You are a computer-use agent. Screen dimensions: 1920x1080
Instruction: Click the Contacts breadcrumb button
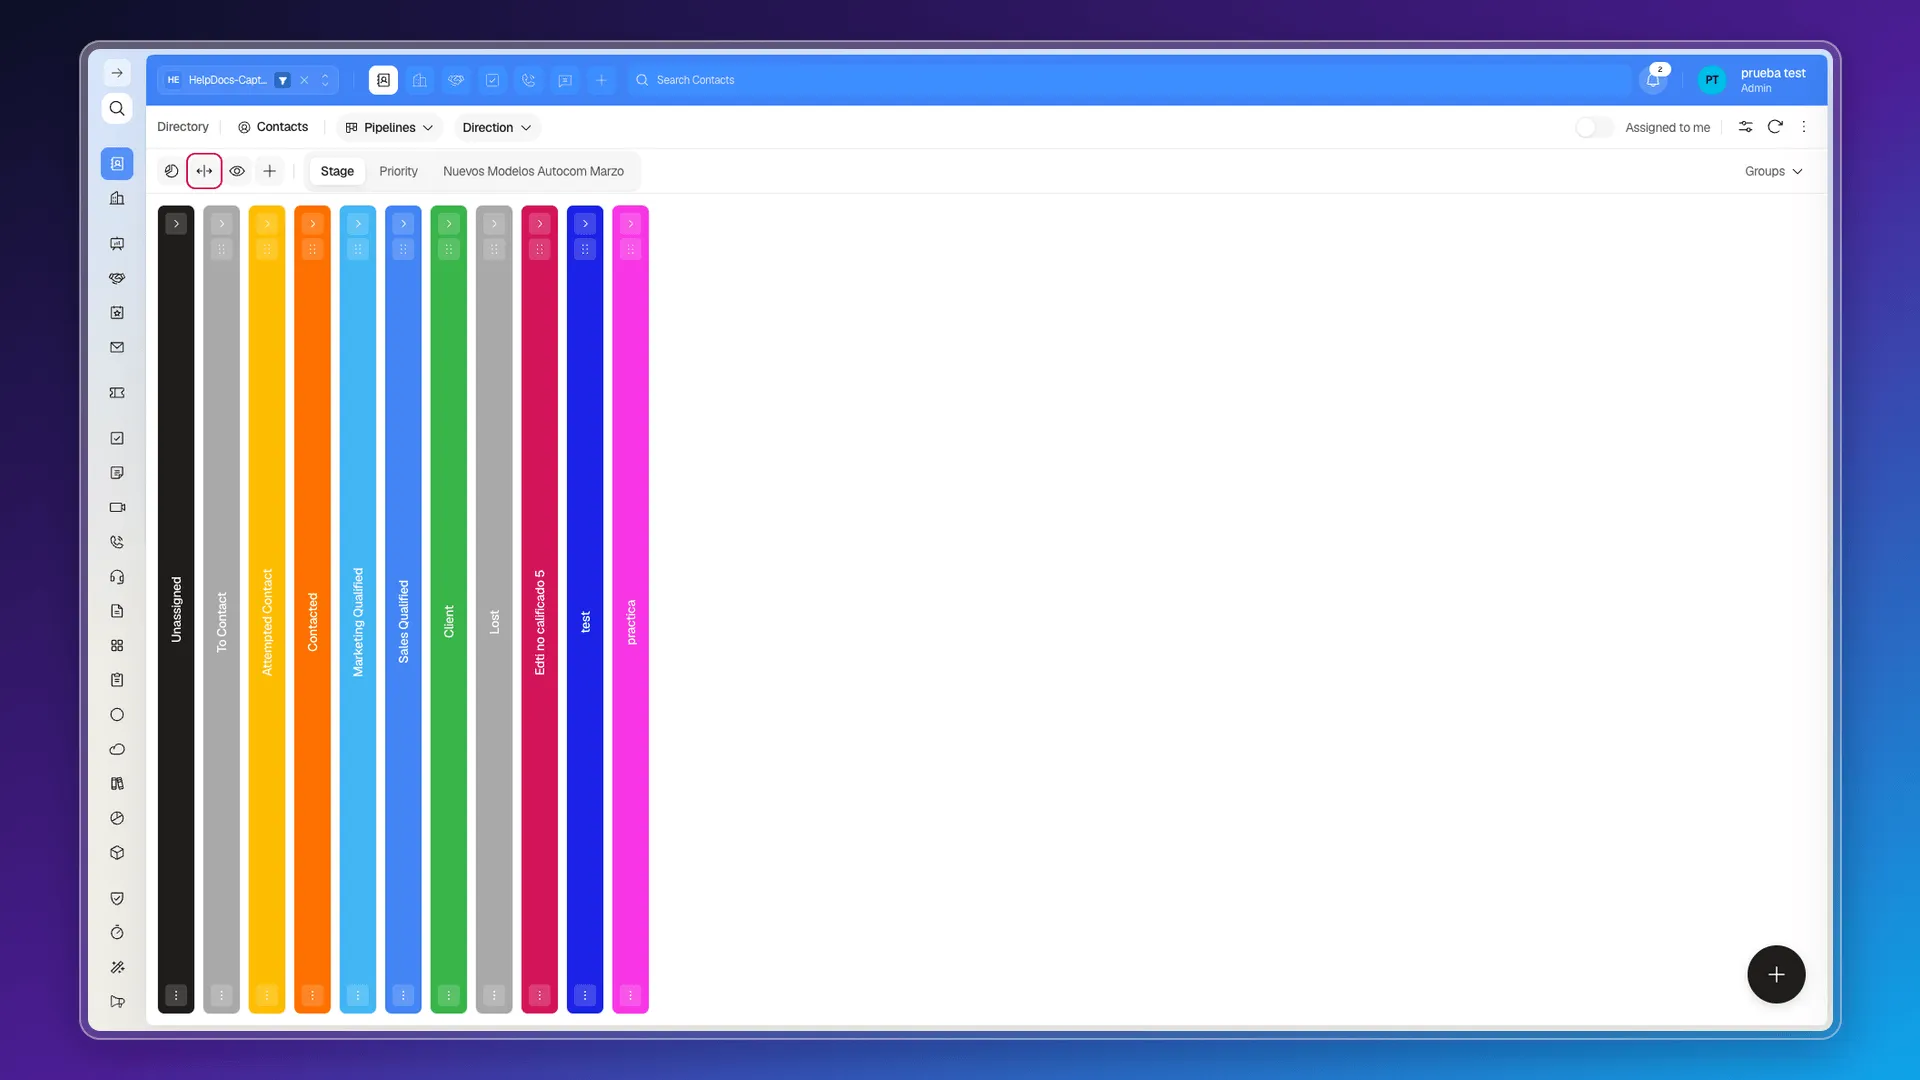coord(273,127)
